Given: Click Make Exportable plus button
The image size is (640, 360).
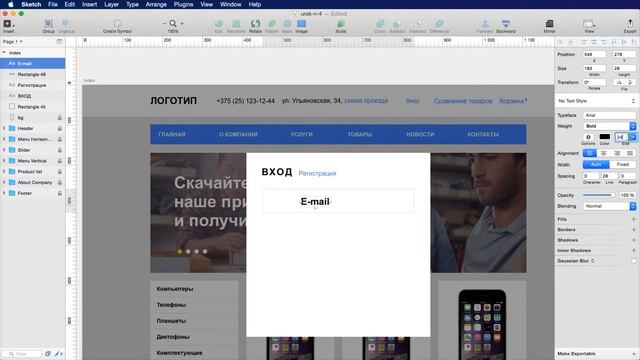Looking at the screenshot, I should point(633,354).
